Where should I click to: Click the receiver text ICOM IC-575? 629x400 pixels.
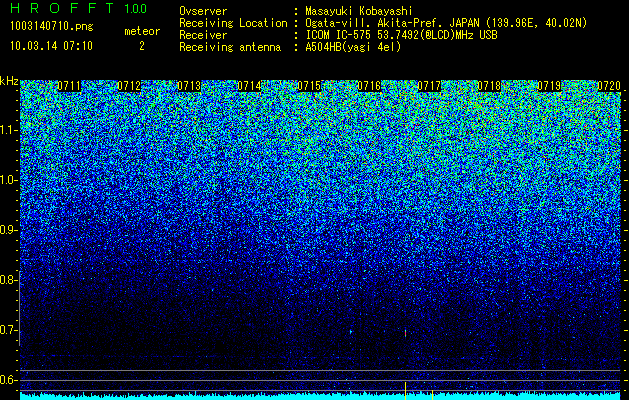(338, 35)
